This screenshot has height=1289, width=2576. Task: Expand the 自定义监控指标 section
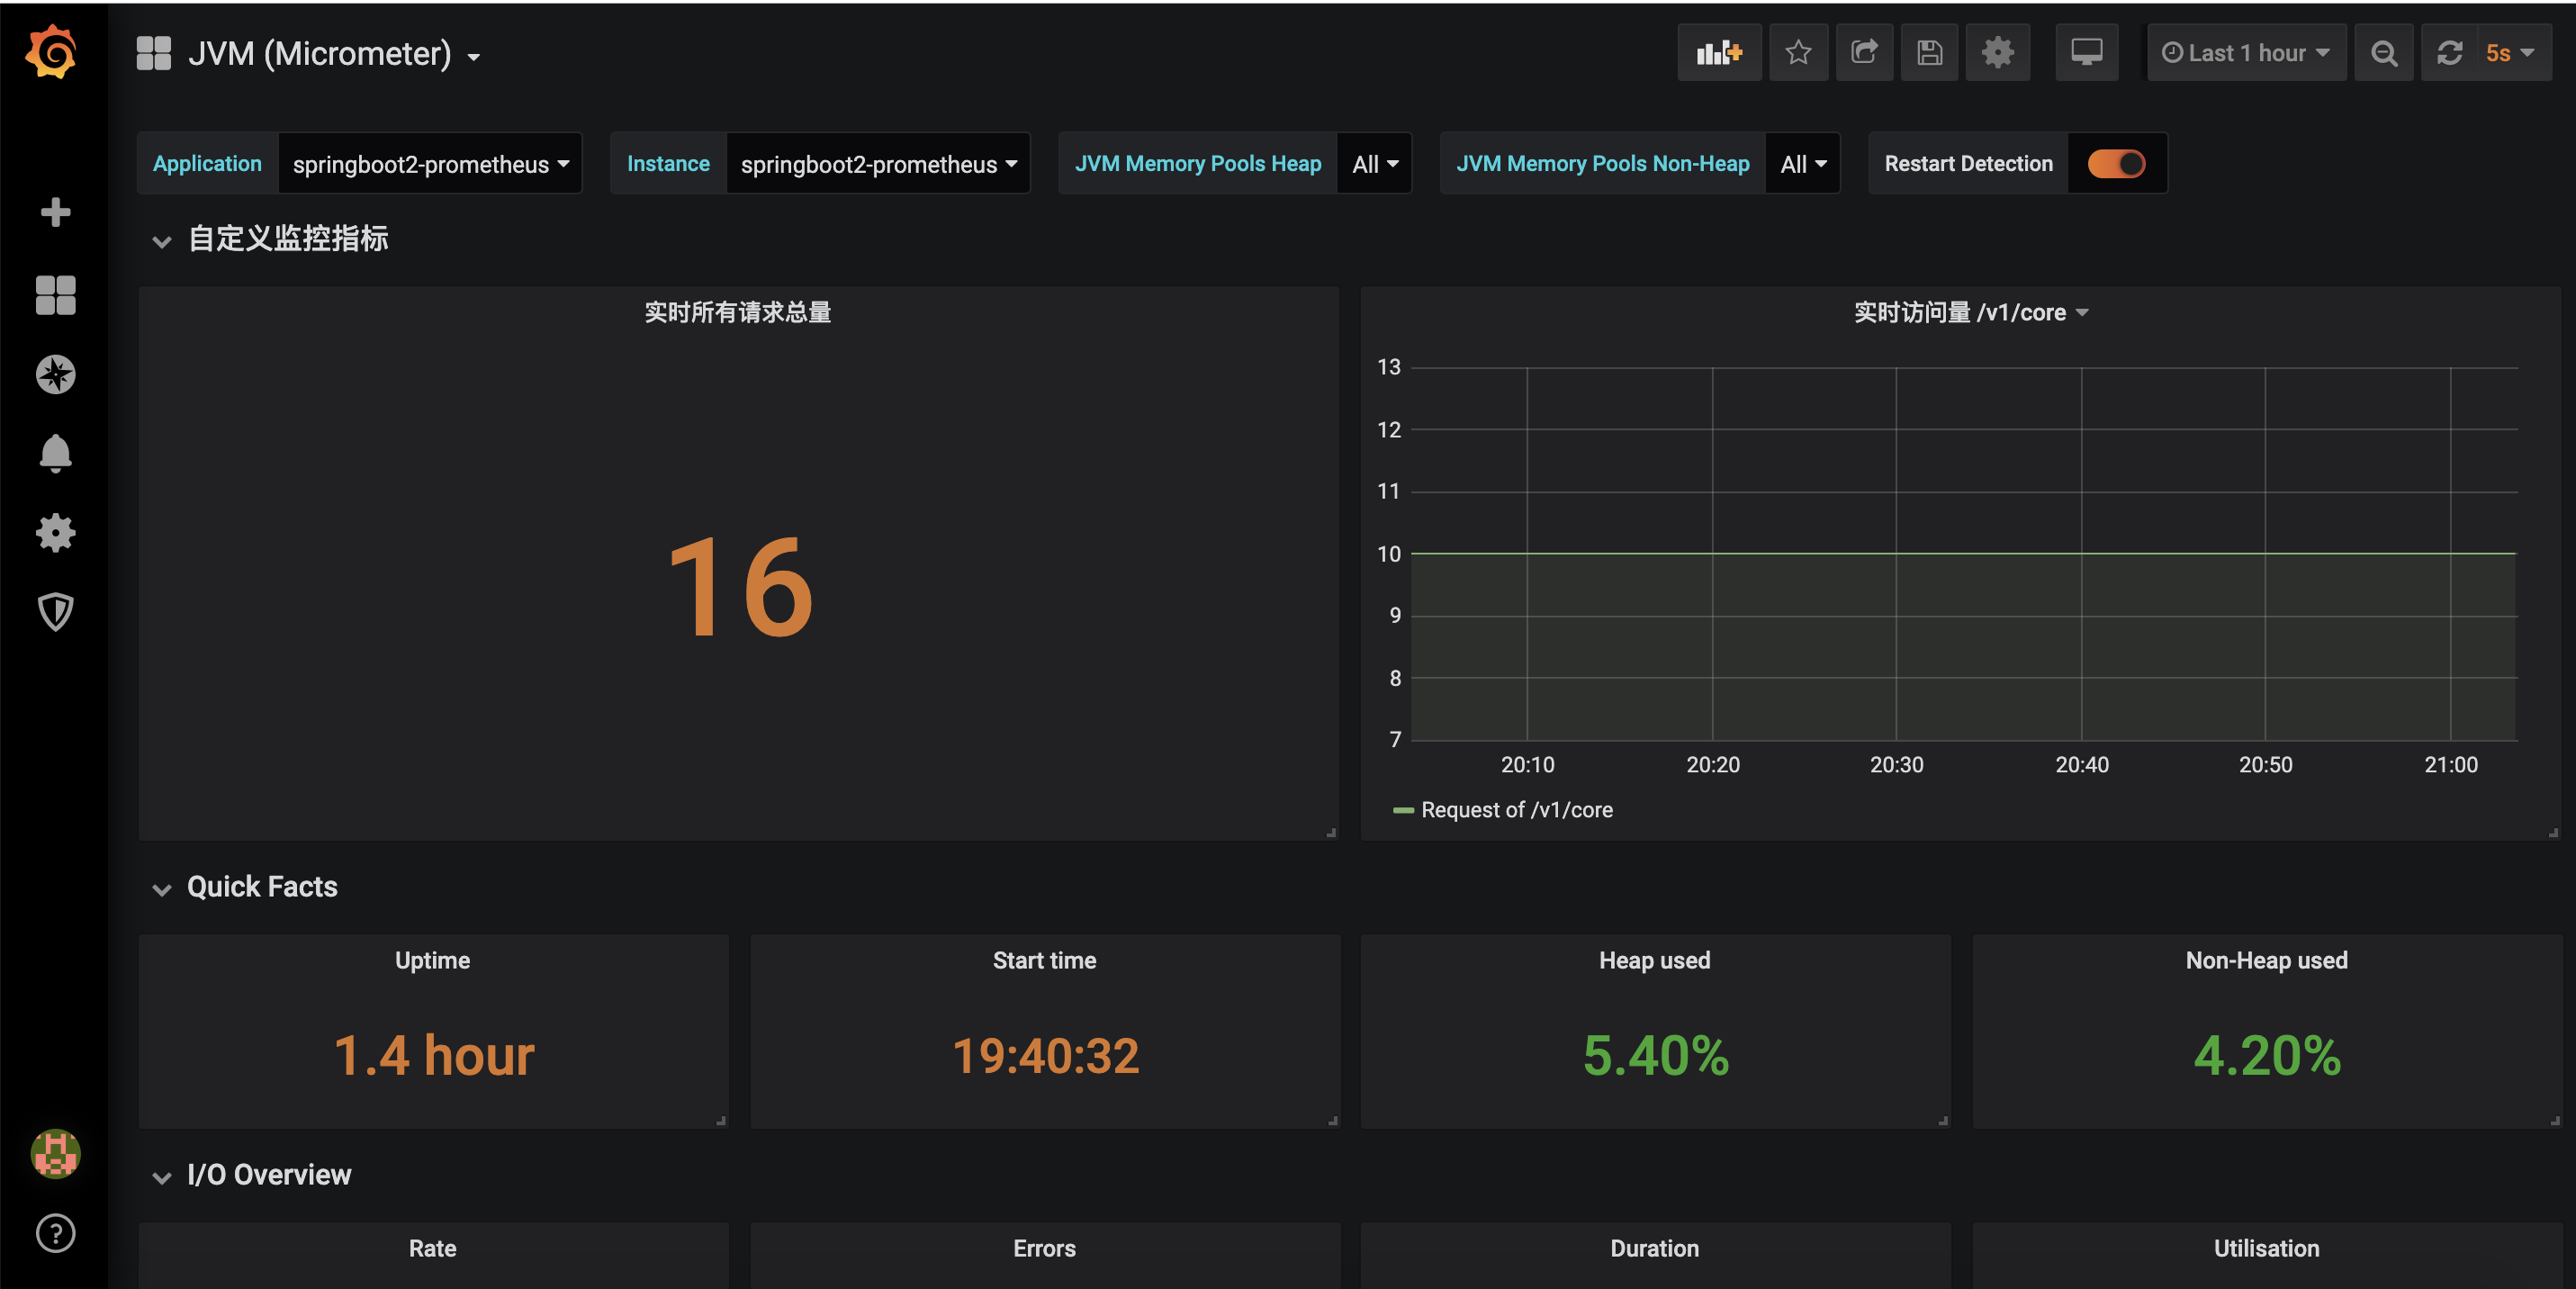159,241
